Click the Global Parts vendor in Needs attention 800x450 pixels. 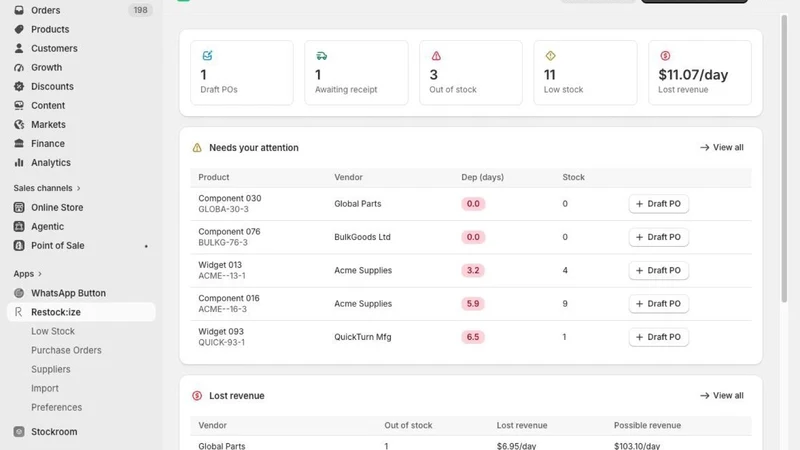coord(358,204)
